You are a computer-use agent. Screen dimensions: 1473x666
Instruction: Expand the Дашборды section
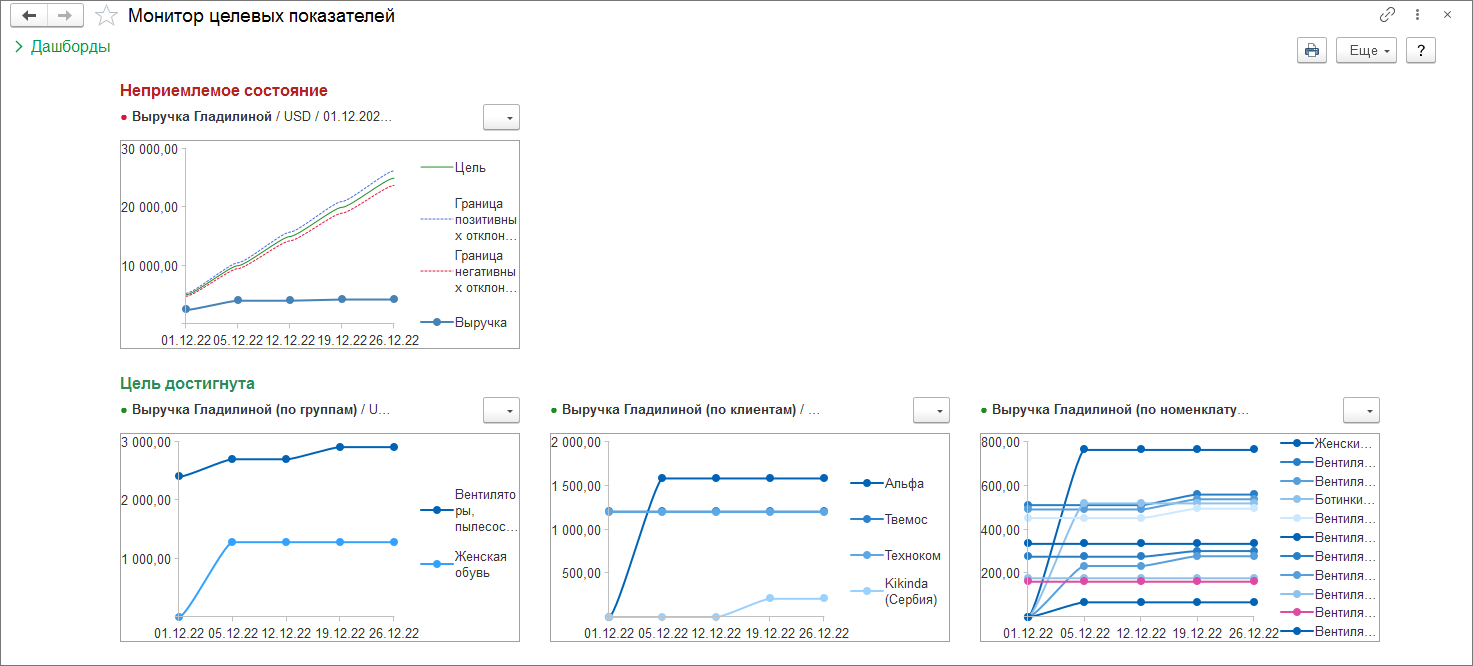[x=62, y=46]
